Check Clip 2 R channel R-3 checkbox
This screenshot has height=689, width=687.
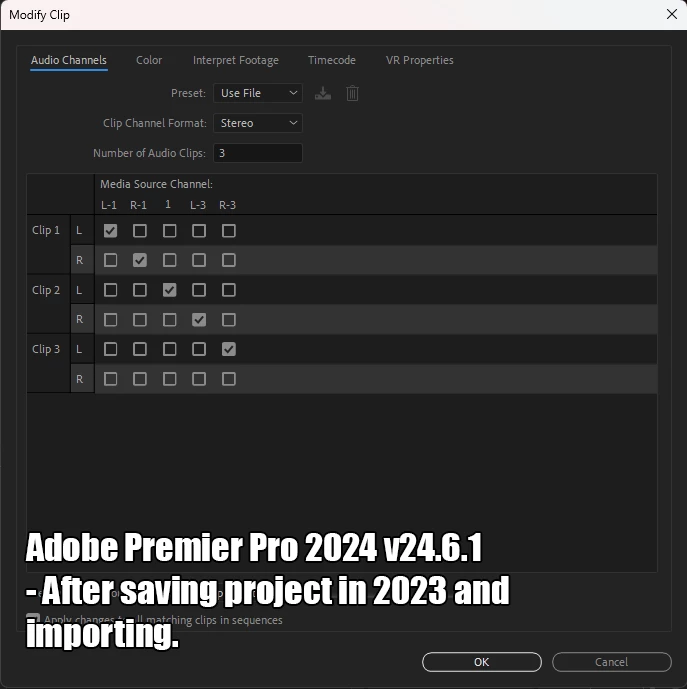[x=229, y=320]
